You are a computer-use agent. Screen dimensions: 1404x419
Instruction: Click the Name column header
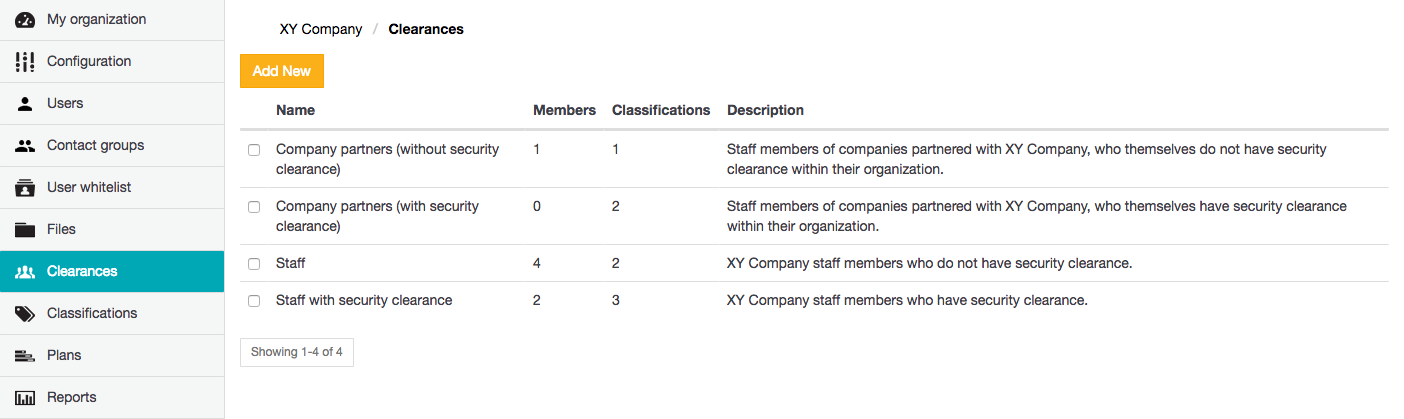coord(295,110)
